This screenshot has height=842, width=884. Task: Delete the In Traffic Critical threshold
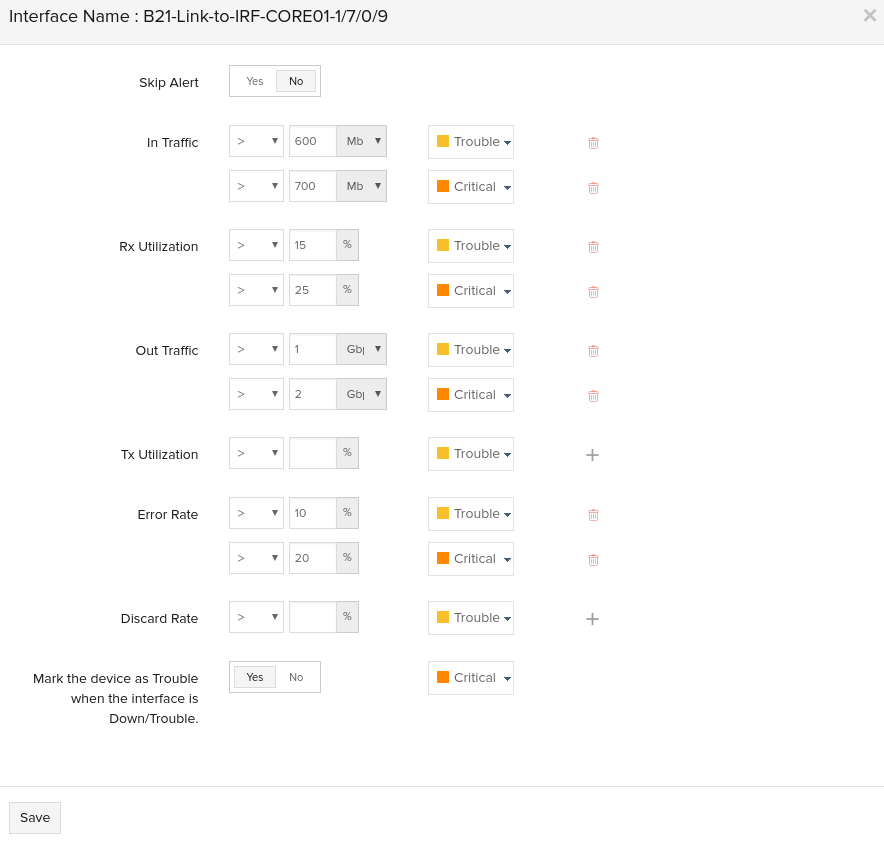click(593, 188)
